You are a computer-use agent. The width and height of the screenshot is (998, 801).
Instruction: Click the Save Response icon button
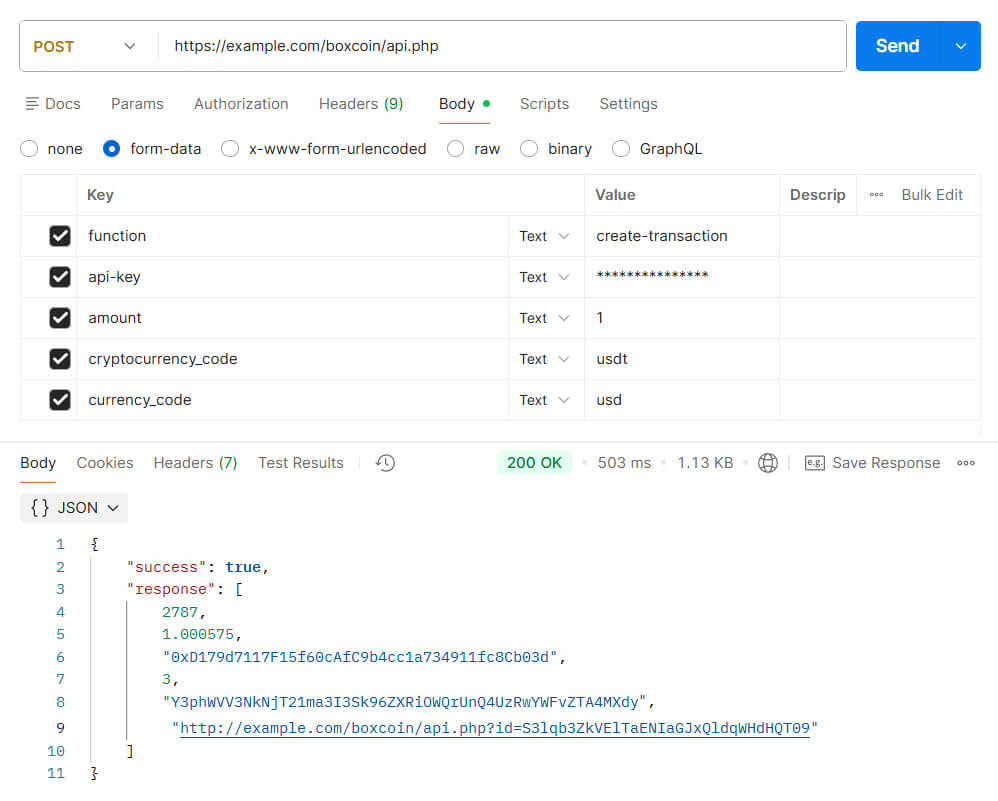pyautogui.click(x=815, y=463)
